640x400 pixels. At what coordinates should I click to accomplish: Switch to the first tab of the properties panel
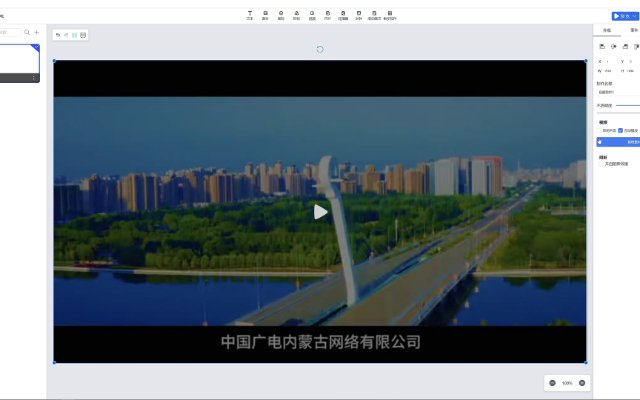click(607, 30)
